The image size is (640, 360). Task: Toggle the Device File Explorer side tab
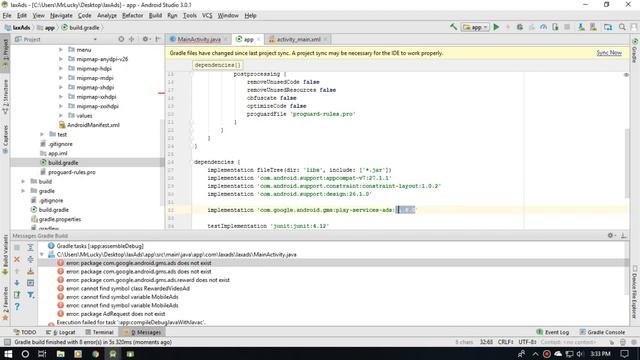[634, 293]
